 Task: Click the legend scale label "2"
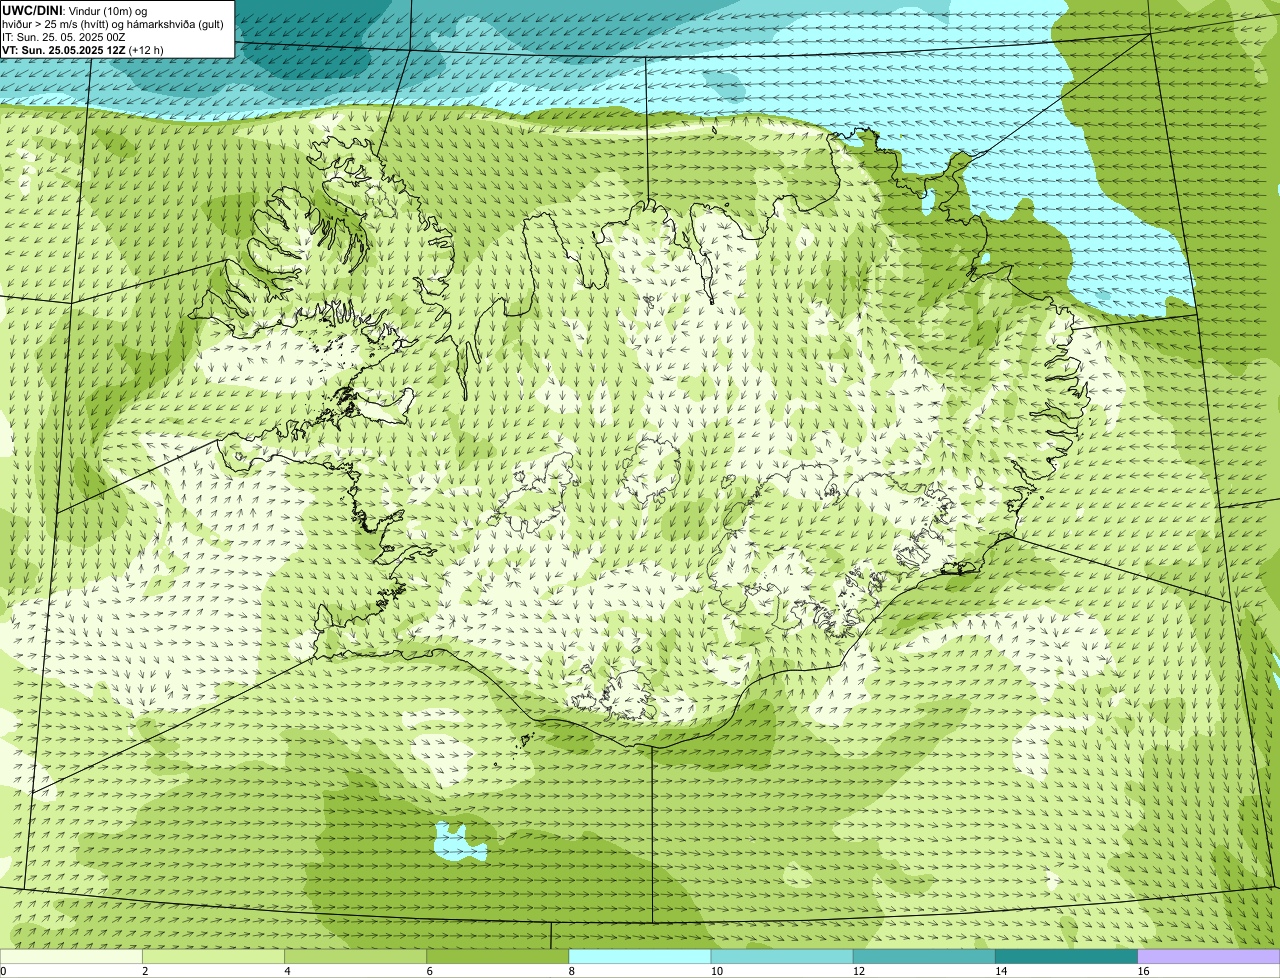point(145,971)
